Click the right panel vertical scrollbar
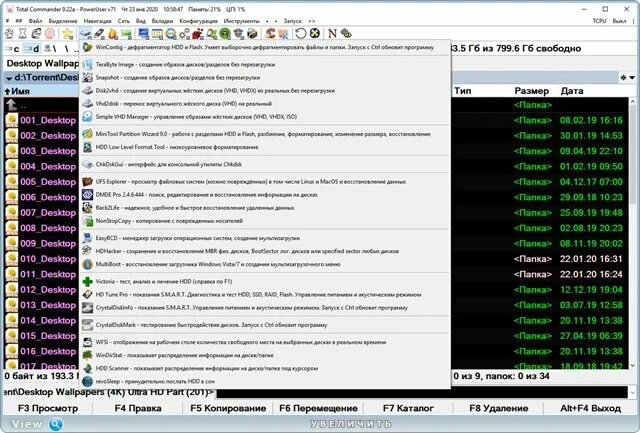The image size is (640, 433). click(x=632, y=233)
